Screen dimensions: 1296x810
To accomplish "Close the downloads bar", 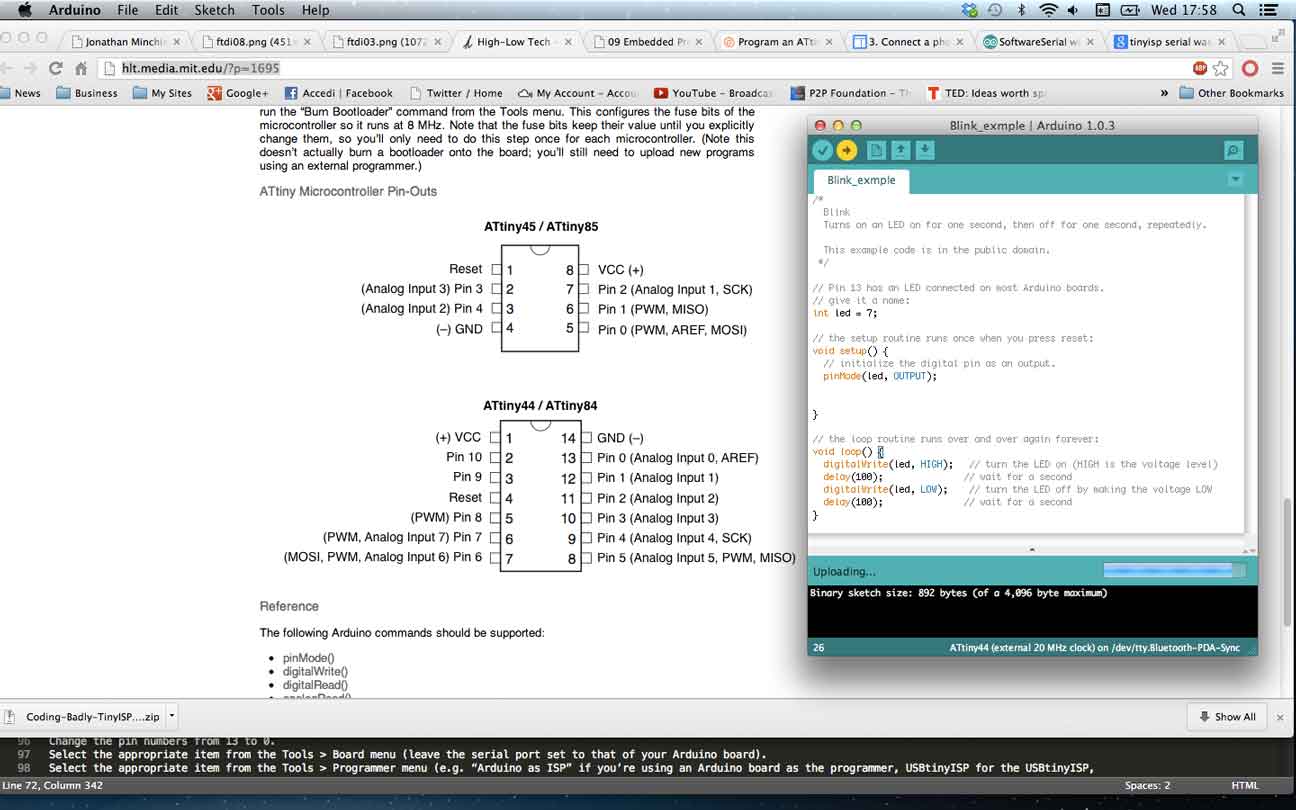I will 1281,716.
